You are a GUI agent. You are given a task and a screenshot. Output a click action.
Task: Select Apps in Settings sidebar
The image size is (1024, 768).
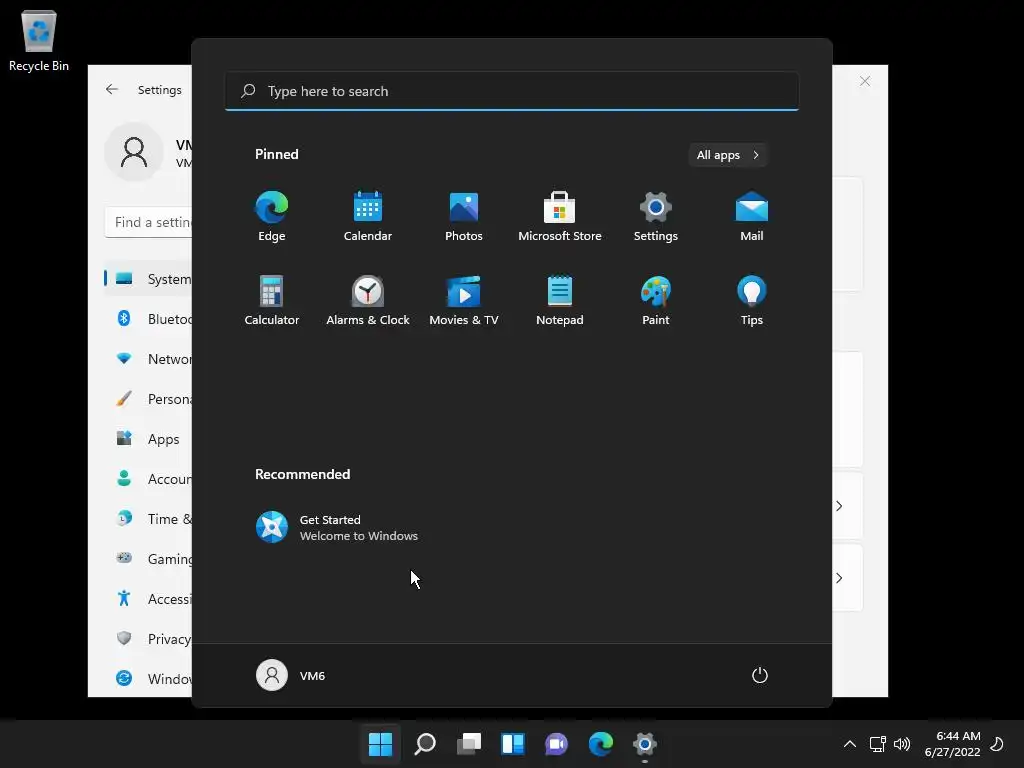149,439
